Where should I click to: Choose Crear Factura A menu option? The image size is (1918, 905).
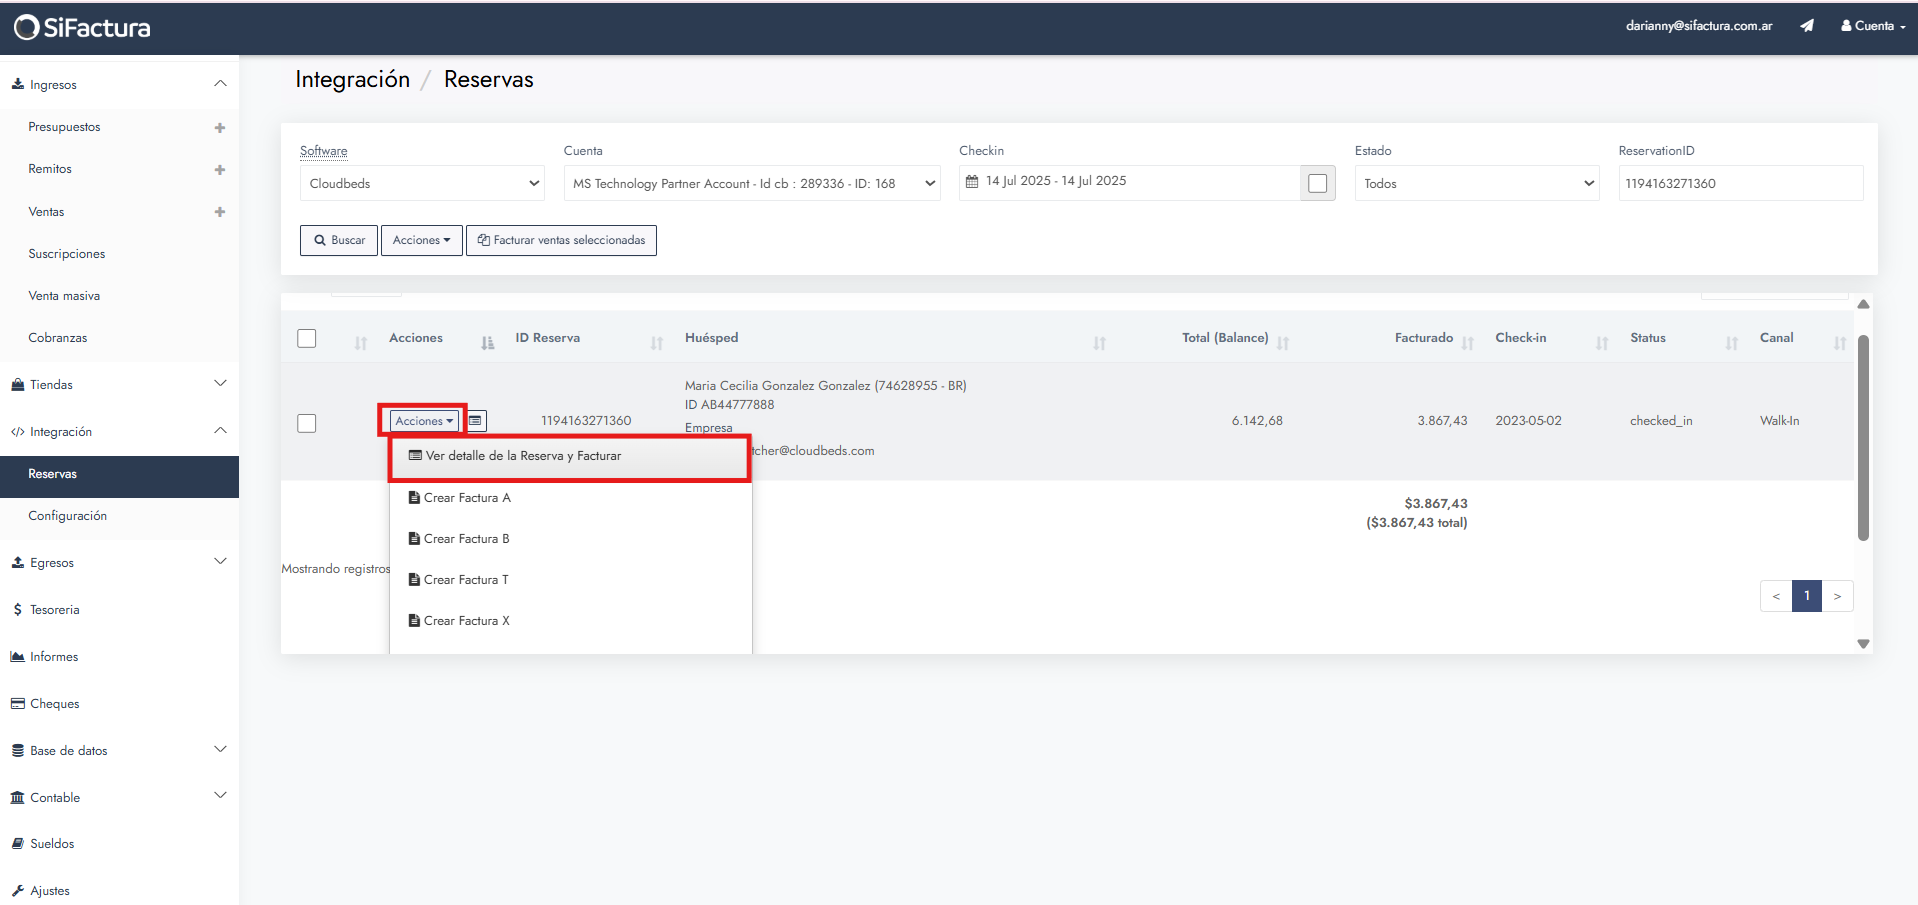(570, 498)
